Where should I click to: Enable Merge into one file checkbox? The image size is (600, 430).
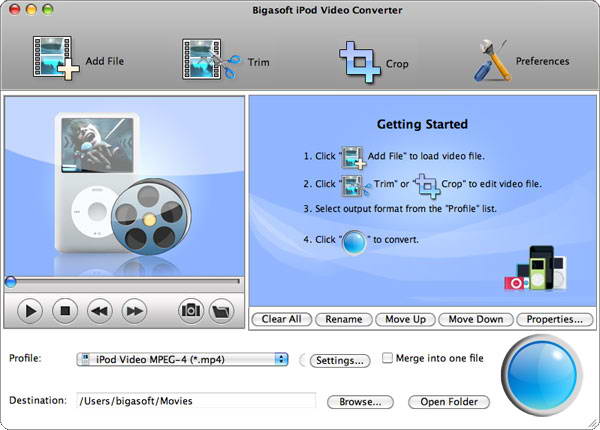(x=387, y=358)
